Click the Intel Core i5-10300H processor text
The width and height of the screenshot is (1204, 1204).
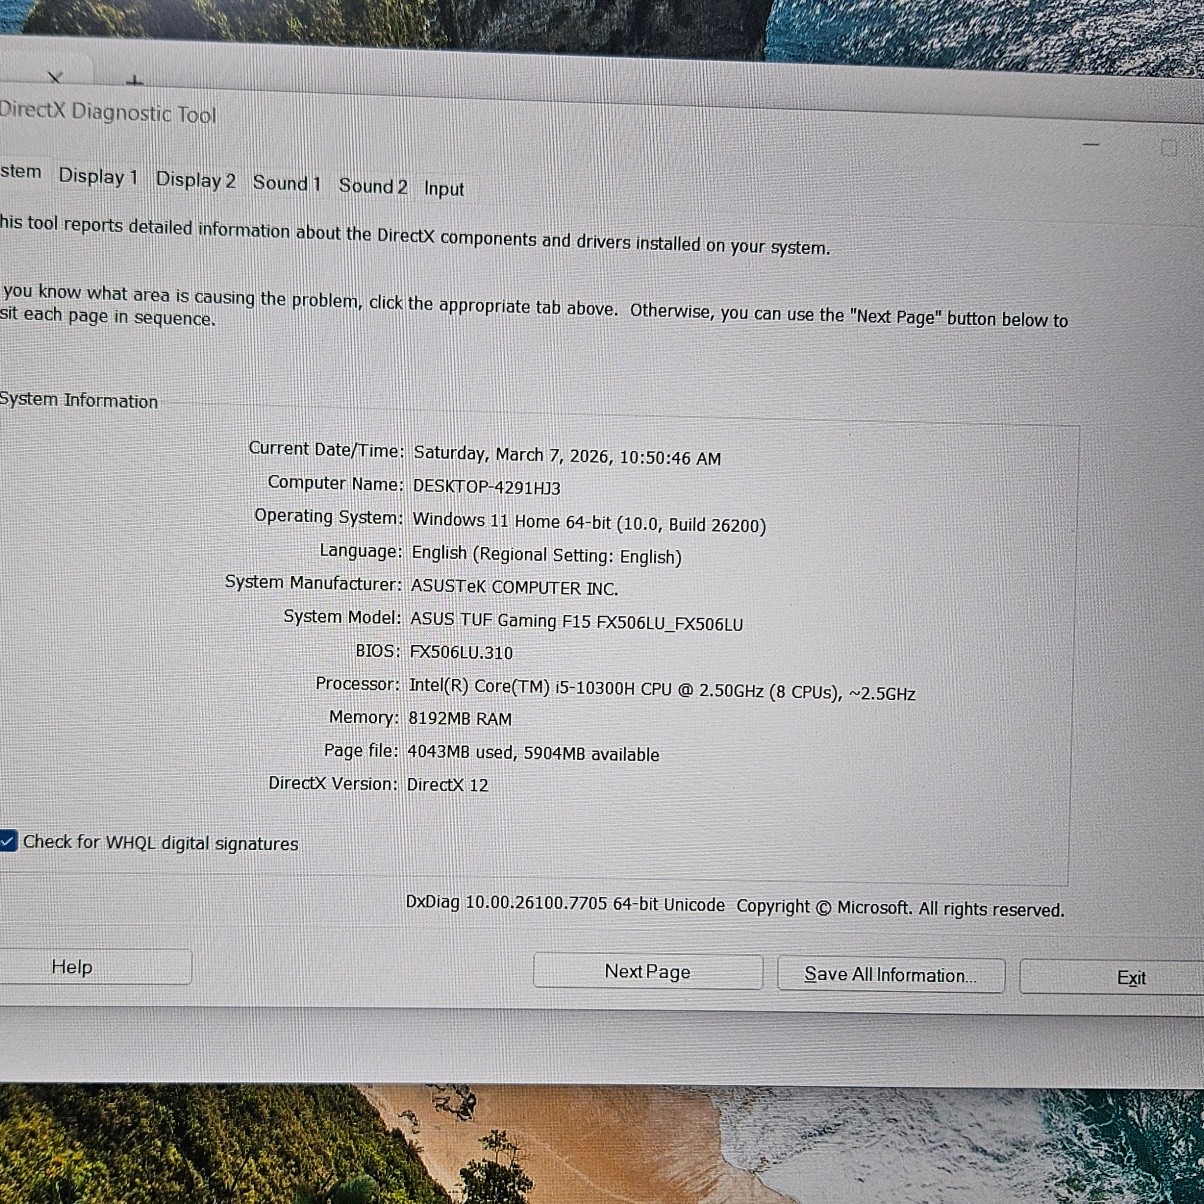pos(661,689)
